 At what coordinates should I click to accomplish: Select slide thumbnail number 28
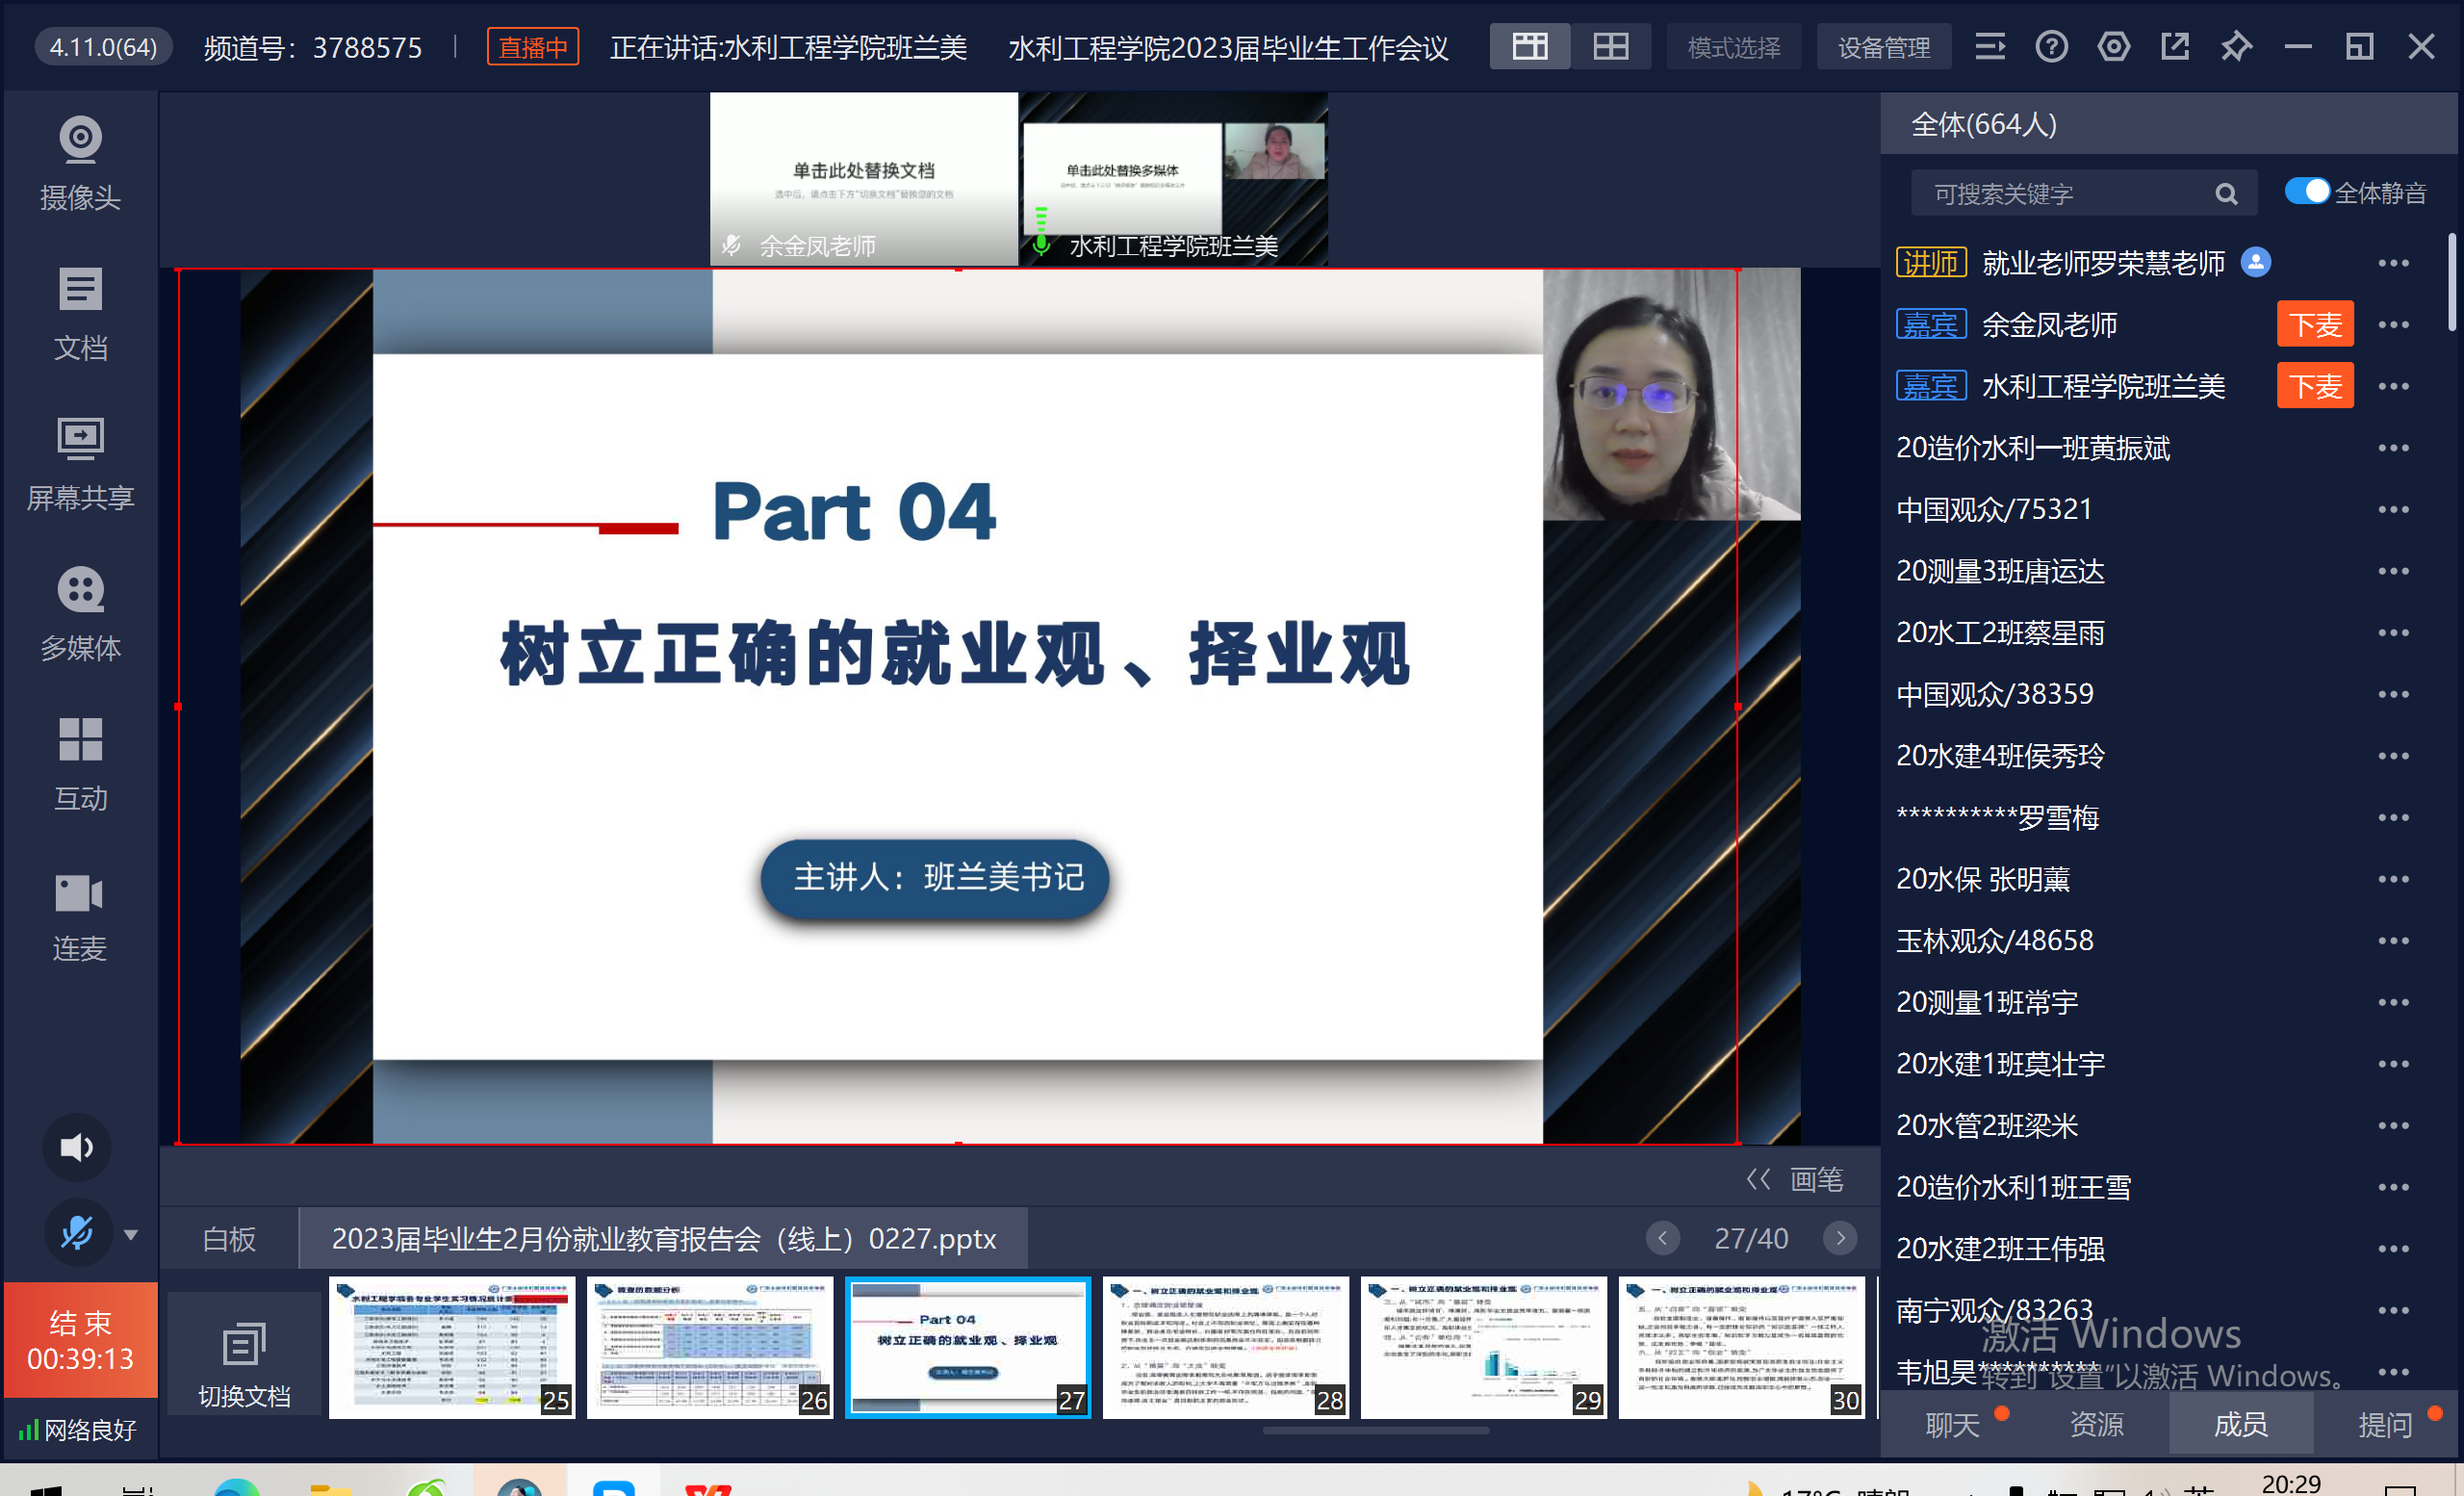pyautogui.click(x=1225, y=1346)
